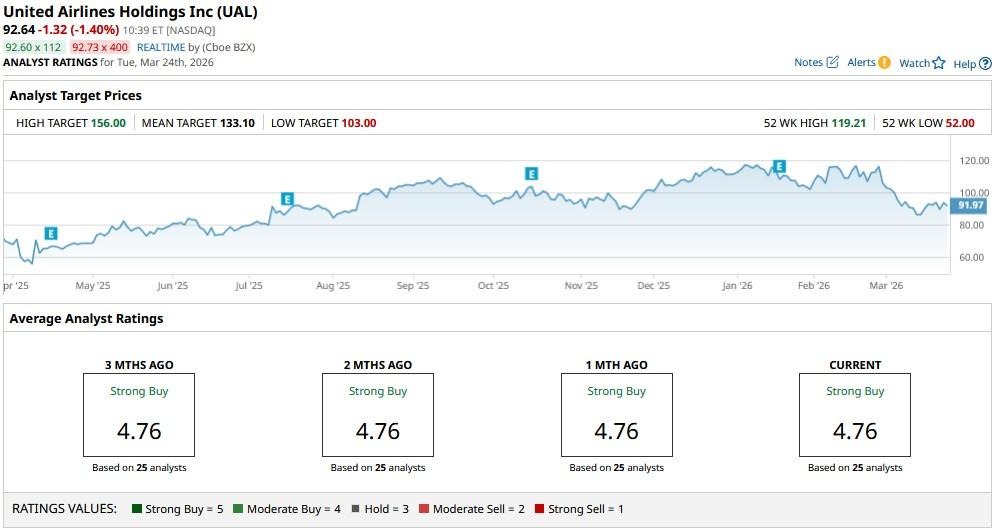Click the REALTIME data link
This screenshot has width=995, height=528.
tap(161, 47)
